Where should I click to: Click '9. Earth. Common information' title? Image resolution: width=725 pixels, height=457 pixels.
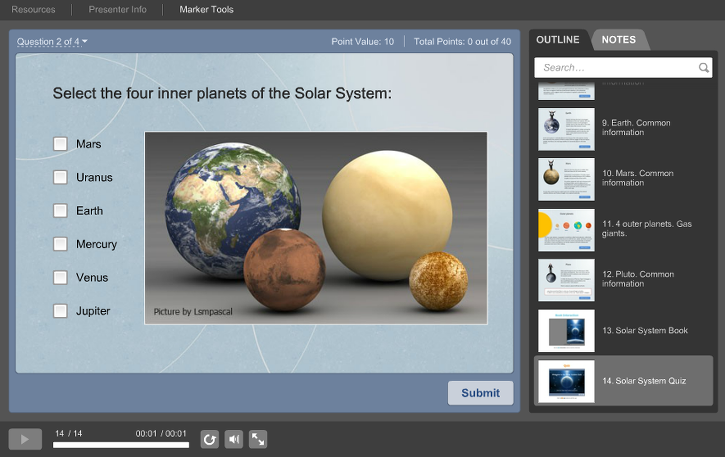tap(636, 128)
